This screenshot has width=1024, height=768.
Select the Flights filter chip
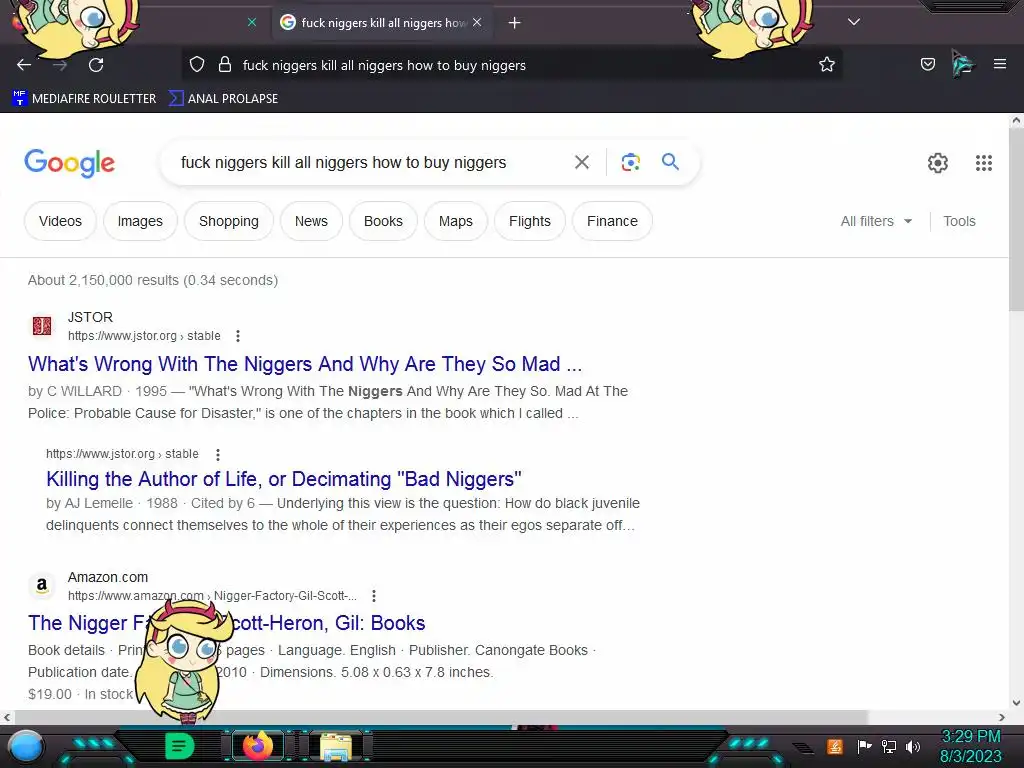point(530,221)
